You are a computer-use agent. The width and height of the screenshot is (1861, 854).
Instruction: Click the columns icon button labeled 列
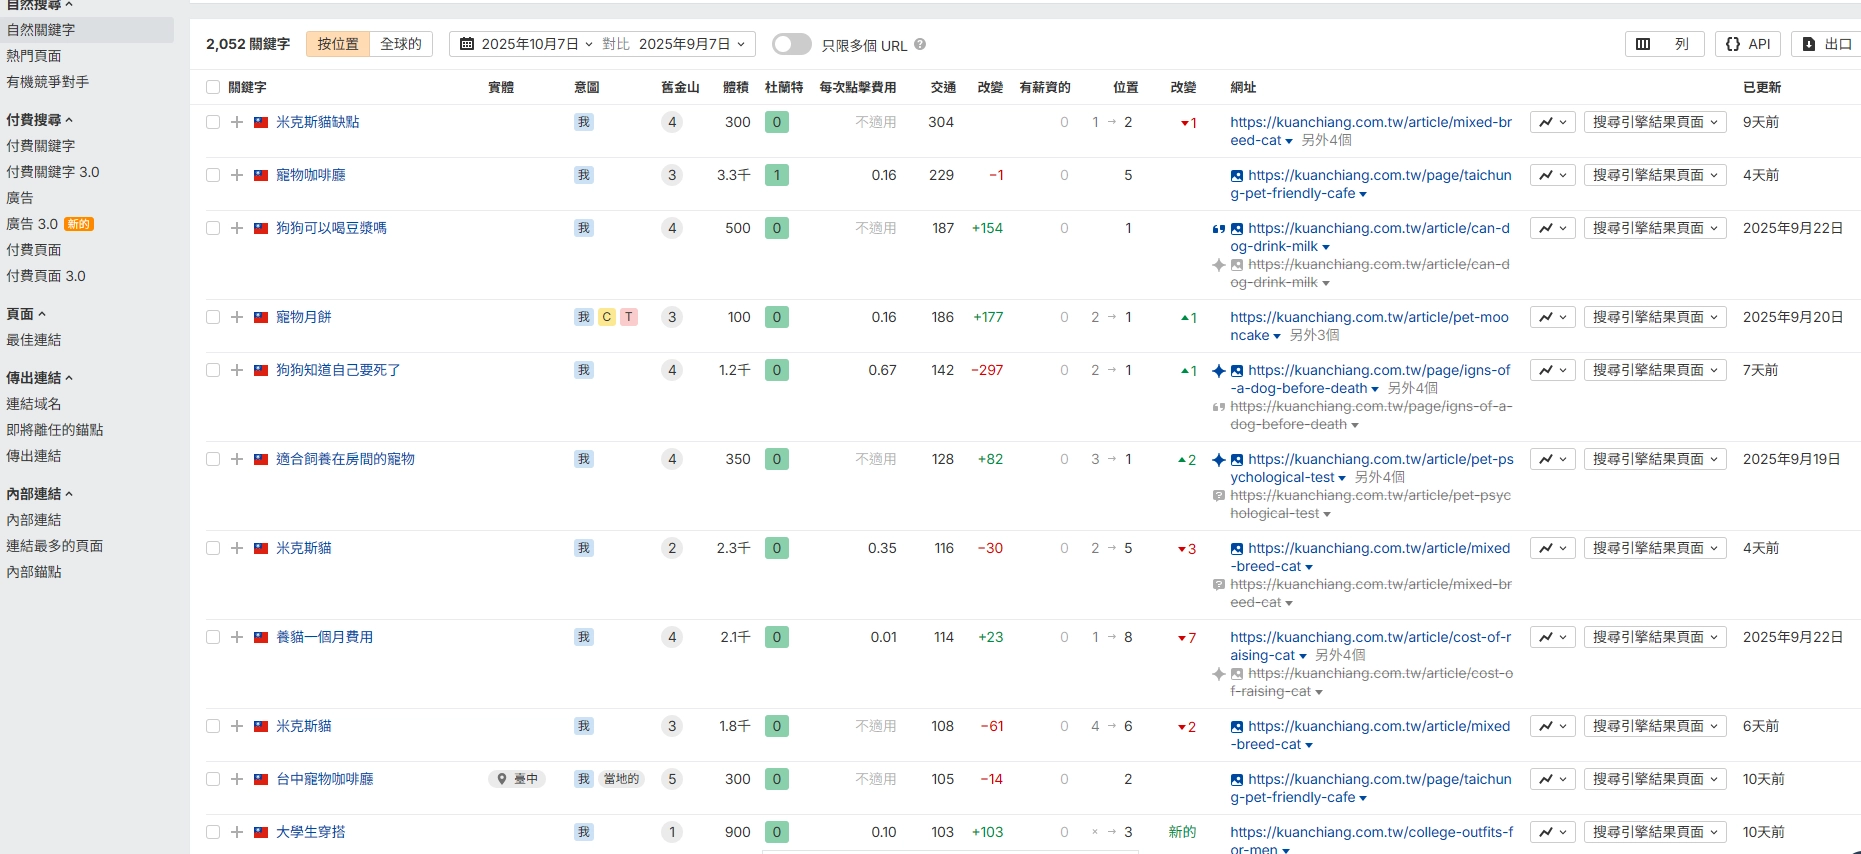click(1664, 44)
